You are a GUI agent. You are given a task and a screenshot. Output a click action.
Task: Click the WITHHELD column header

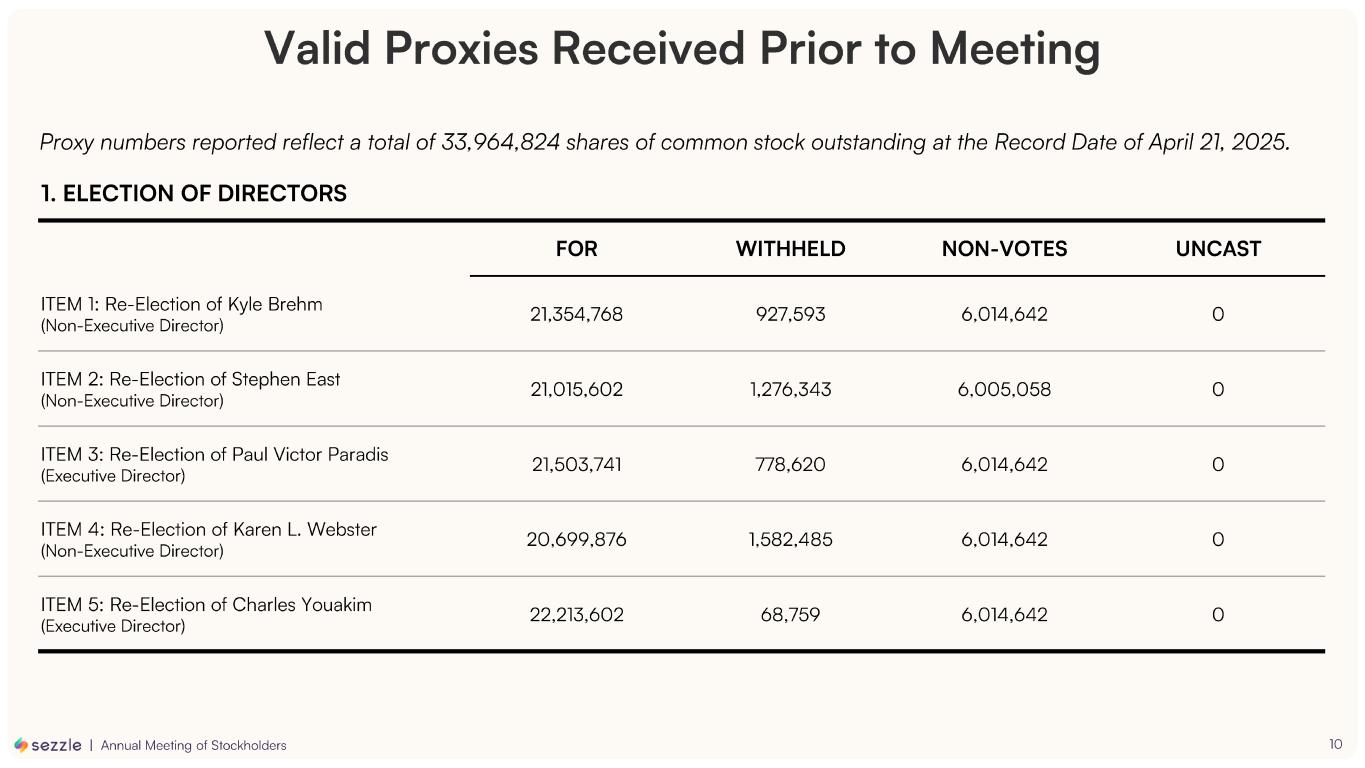click(790, 249)
